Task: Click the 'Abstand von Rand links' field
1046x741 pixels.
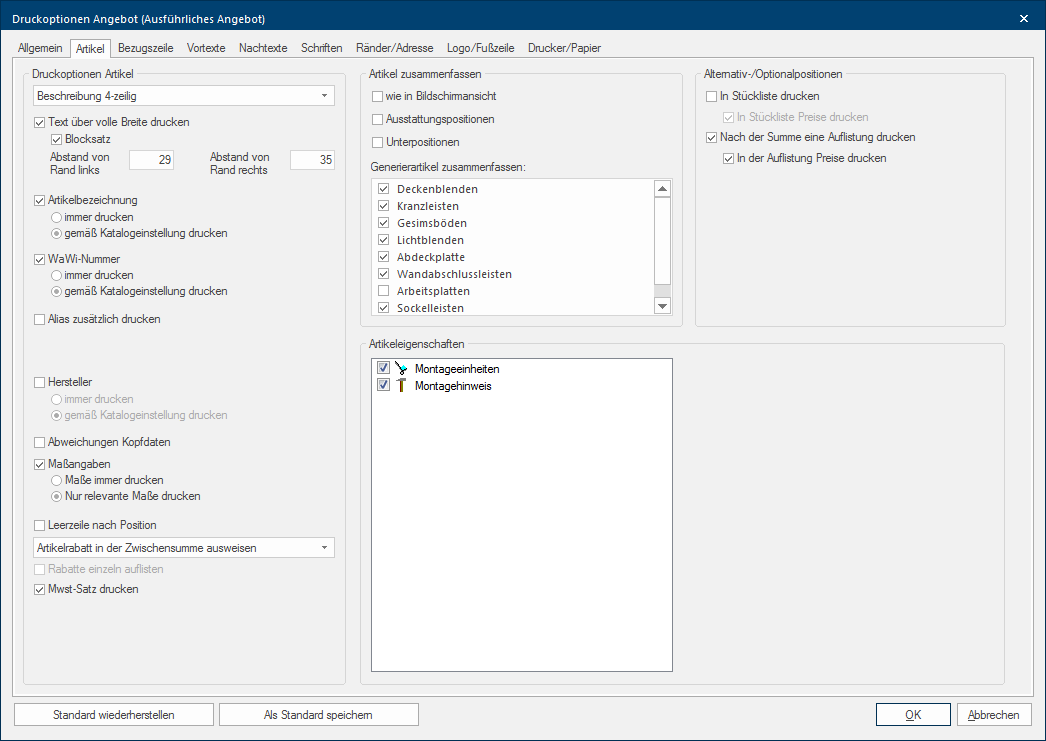Action: pos(151,160)
